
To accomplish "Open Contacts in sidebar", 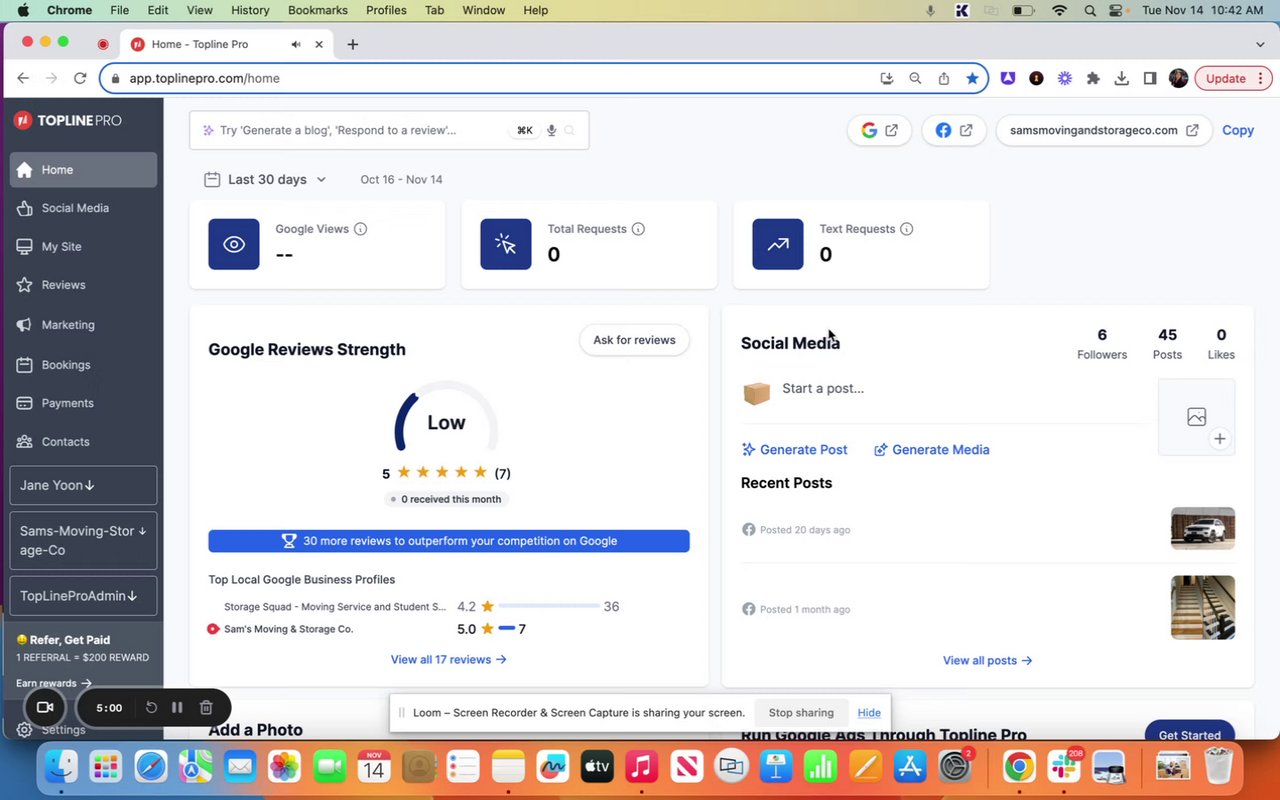I will 83,441.
